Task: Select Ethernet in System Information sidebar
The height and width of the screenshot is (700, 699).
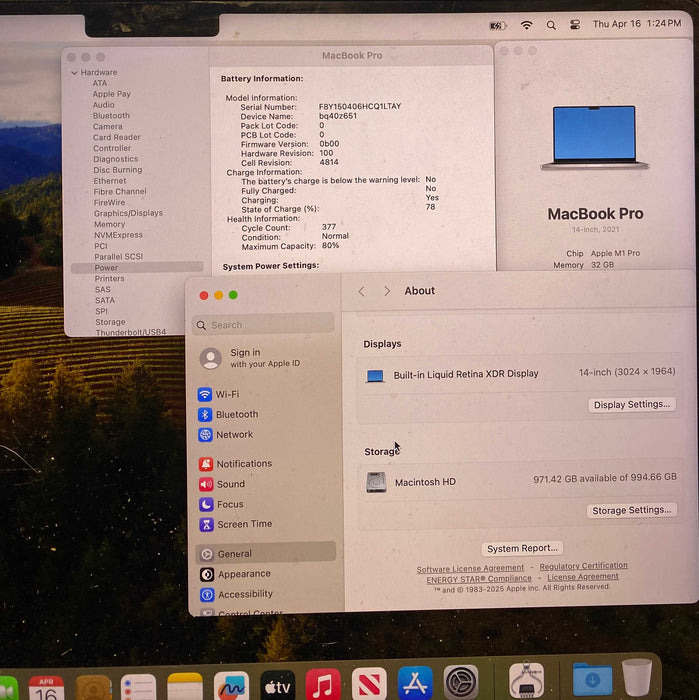Action: pos(110,181)
